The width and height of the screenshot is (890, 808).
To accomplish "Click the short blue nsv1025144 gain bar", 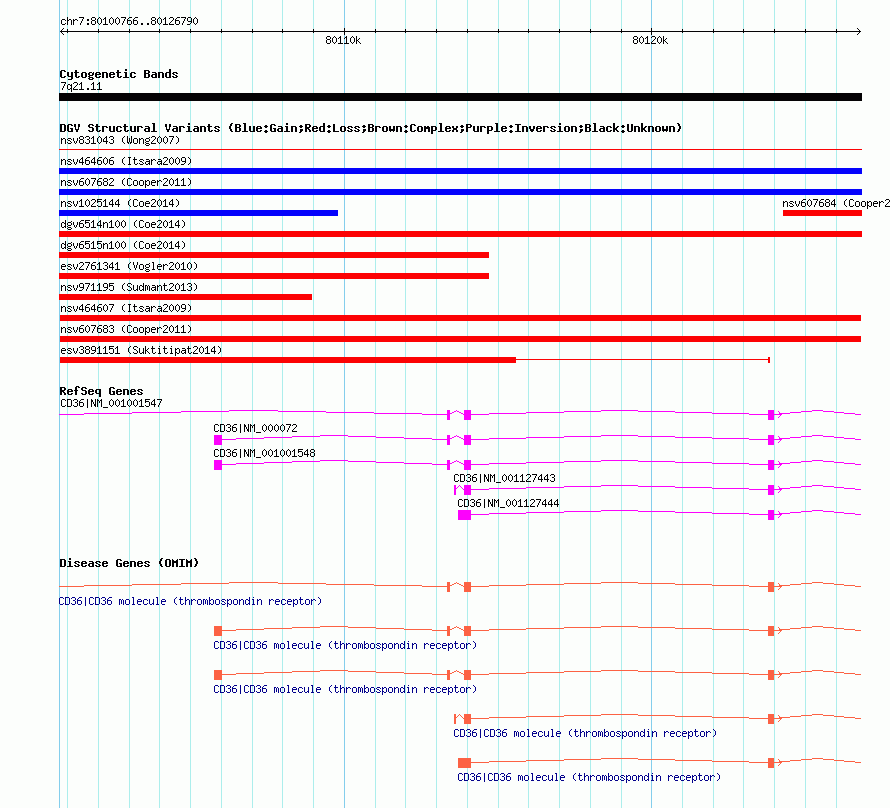I will pos(199,213).
